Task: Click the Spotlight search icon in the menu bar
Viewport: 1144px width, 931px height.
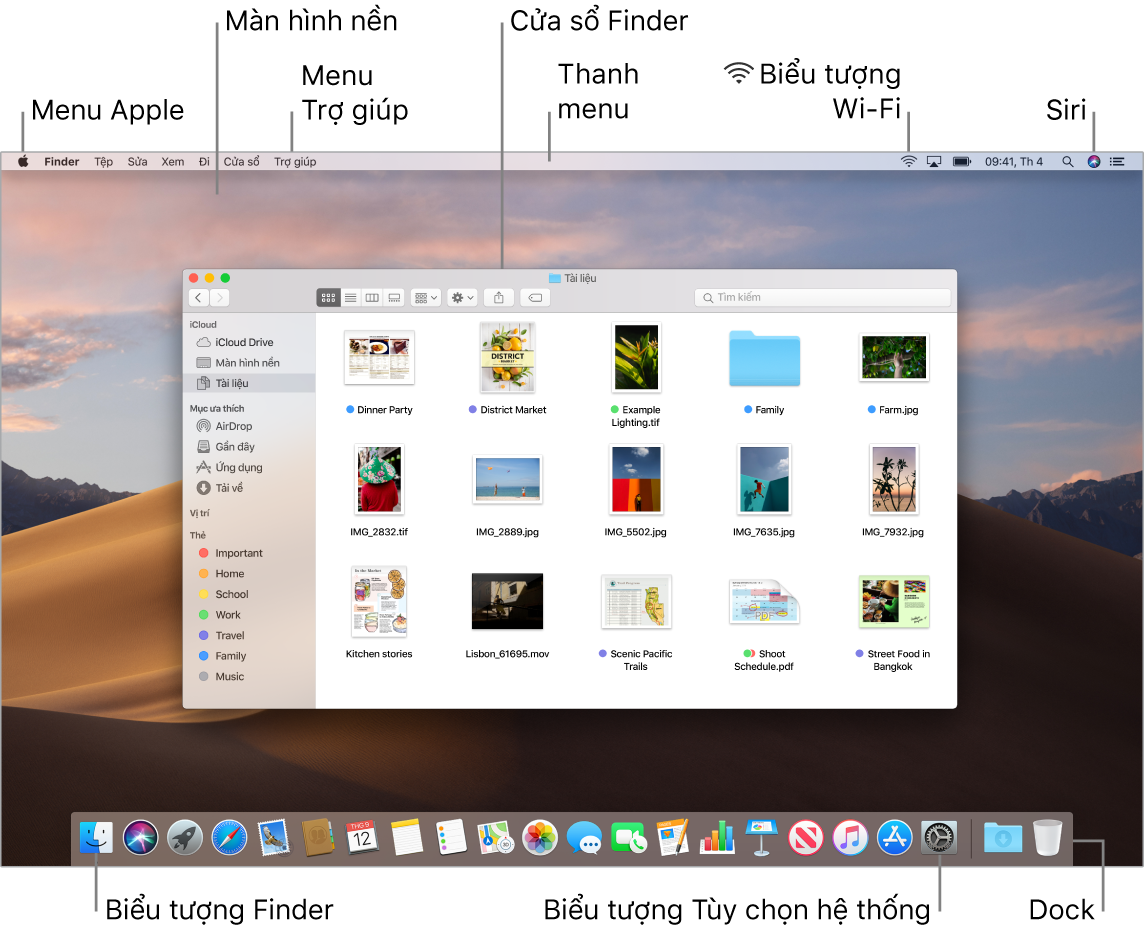Action: click(1066, 160)
